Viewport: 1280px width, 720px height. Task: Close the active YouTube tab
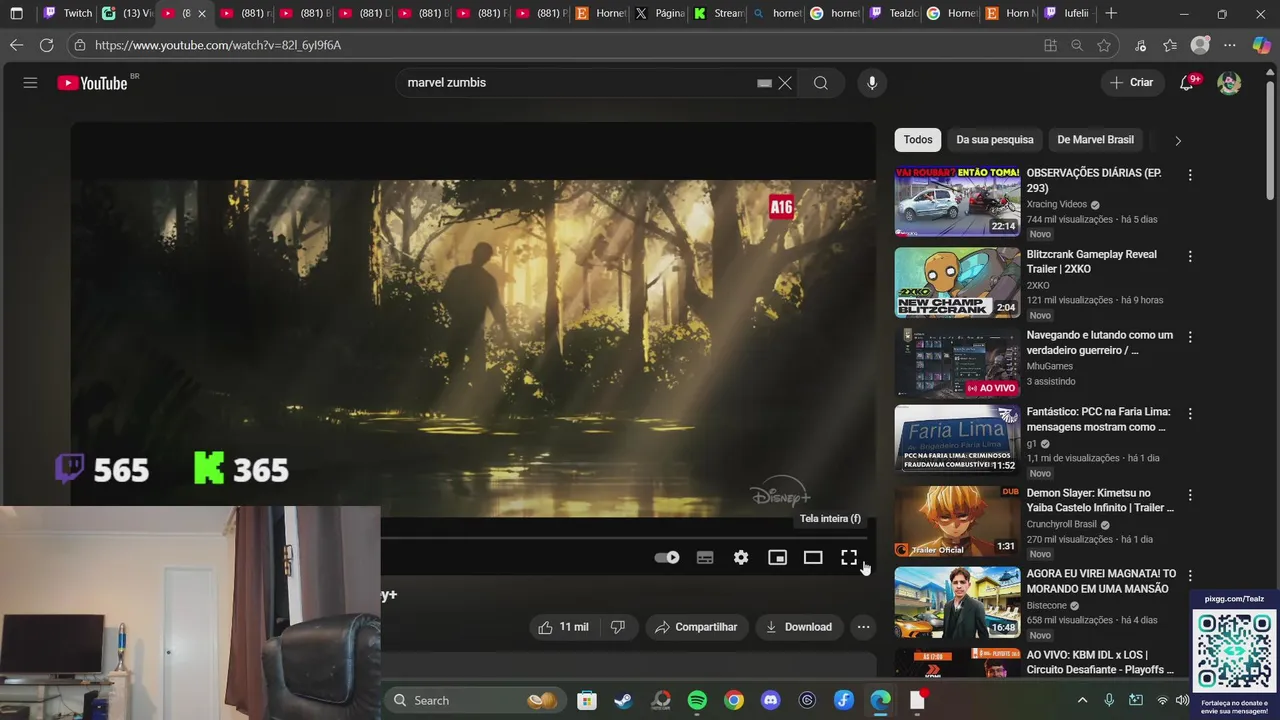coord(202,13)
